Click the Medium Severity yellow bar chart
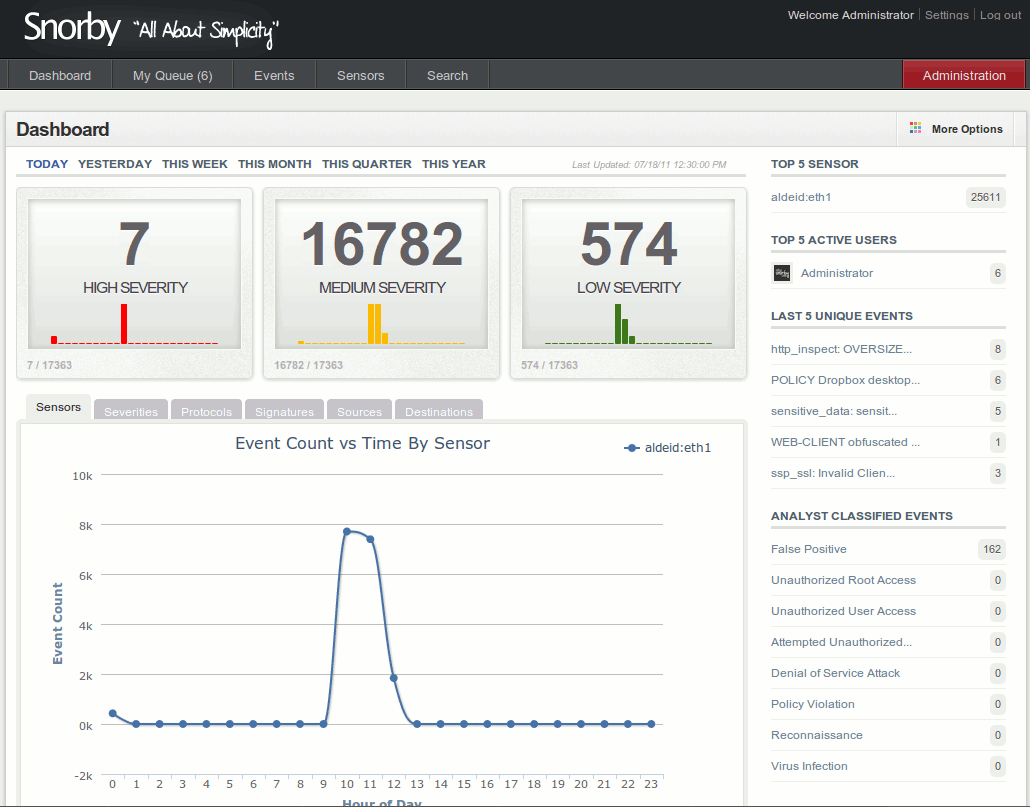Viewport: 1030px width, 807px height. [376, 325]
